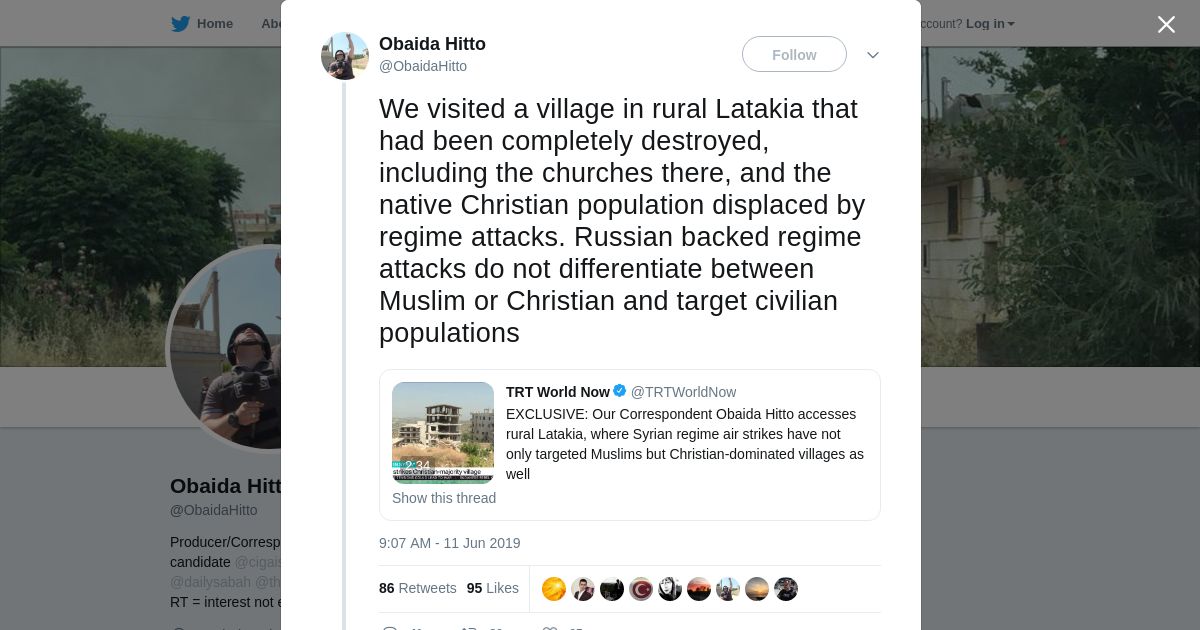The width and height of the screenshot is (1200, 630).
Task: Open the quoted TRT World Now video thumbnail
Action: (x=443, y=432)
